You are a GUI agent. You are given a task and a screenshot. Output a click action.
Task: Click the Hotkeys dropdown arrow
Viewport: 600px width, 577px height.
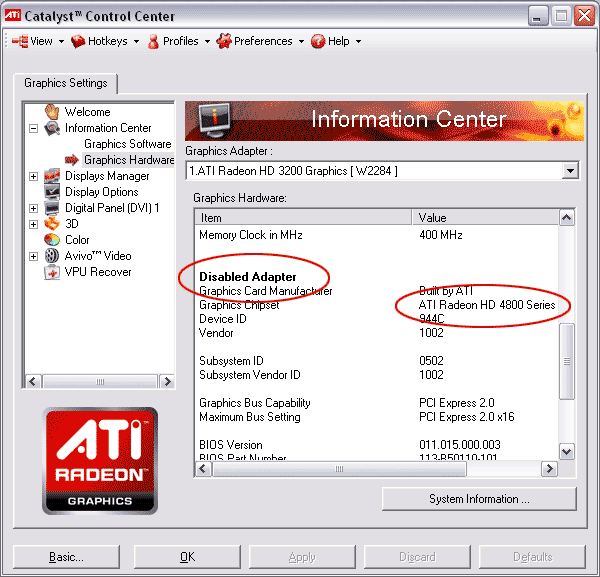(136, 41)
